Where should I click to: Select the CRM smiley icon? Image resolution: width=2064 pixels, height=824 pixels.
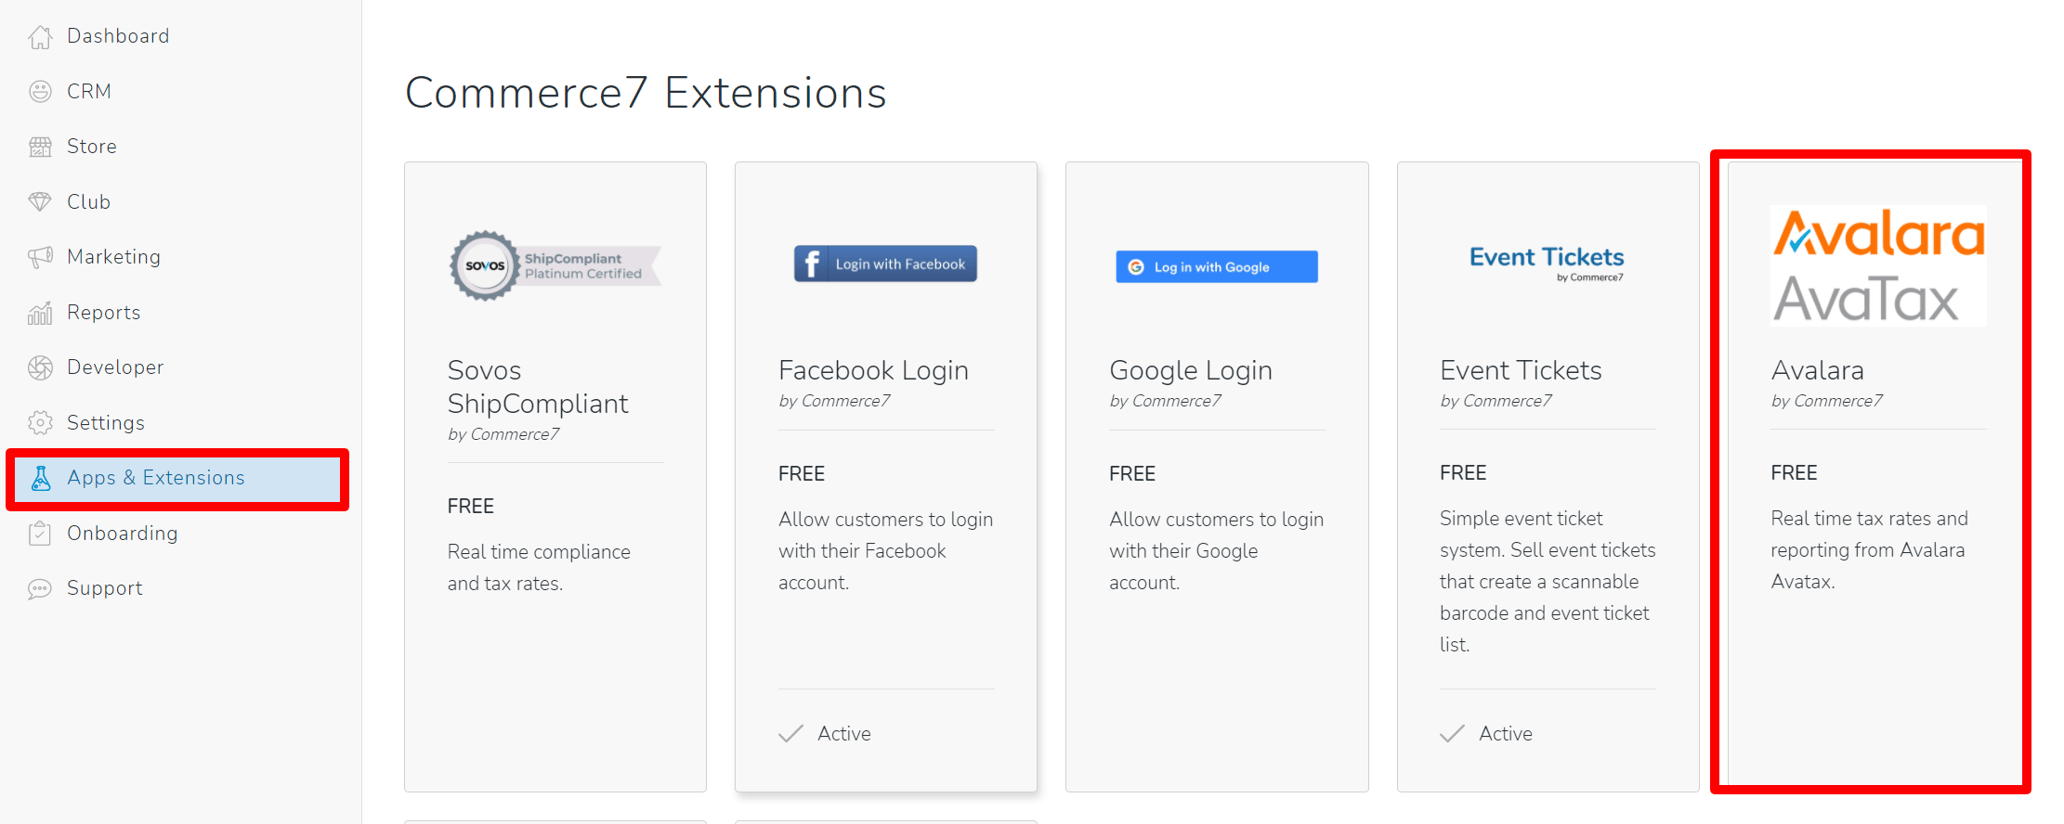pos(40,90)
